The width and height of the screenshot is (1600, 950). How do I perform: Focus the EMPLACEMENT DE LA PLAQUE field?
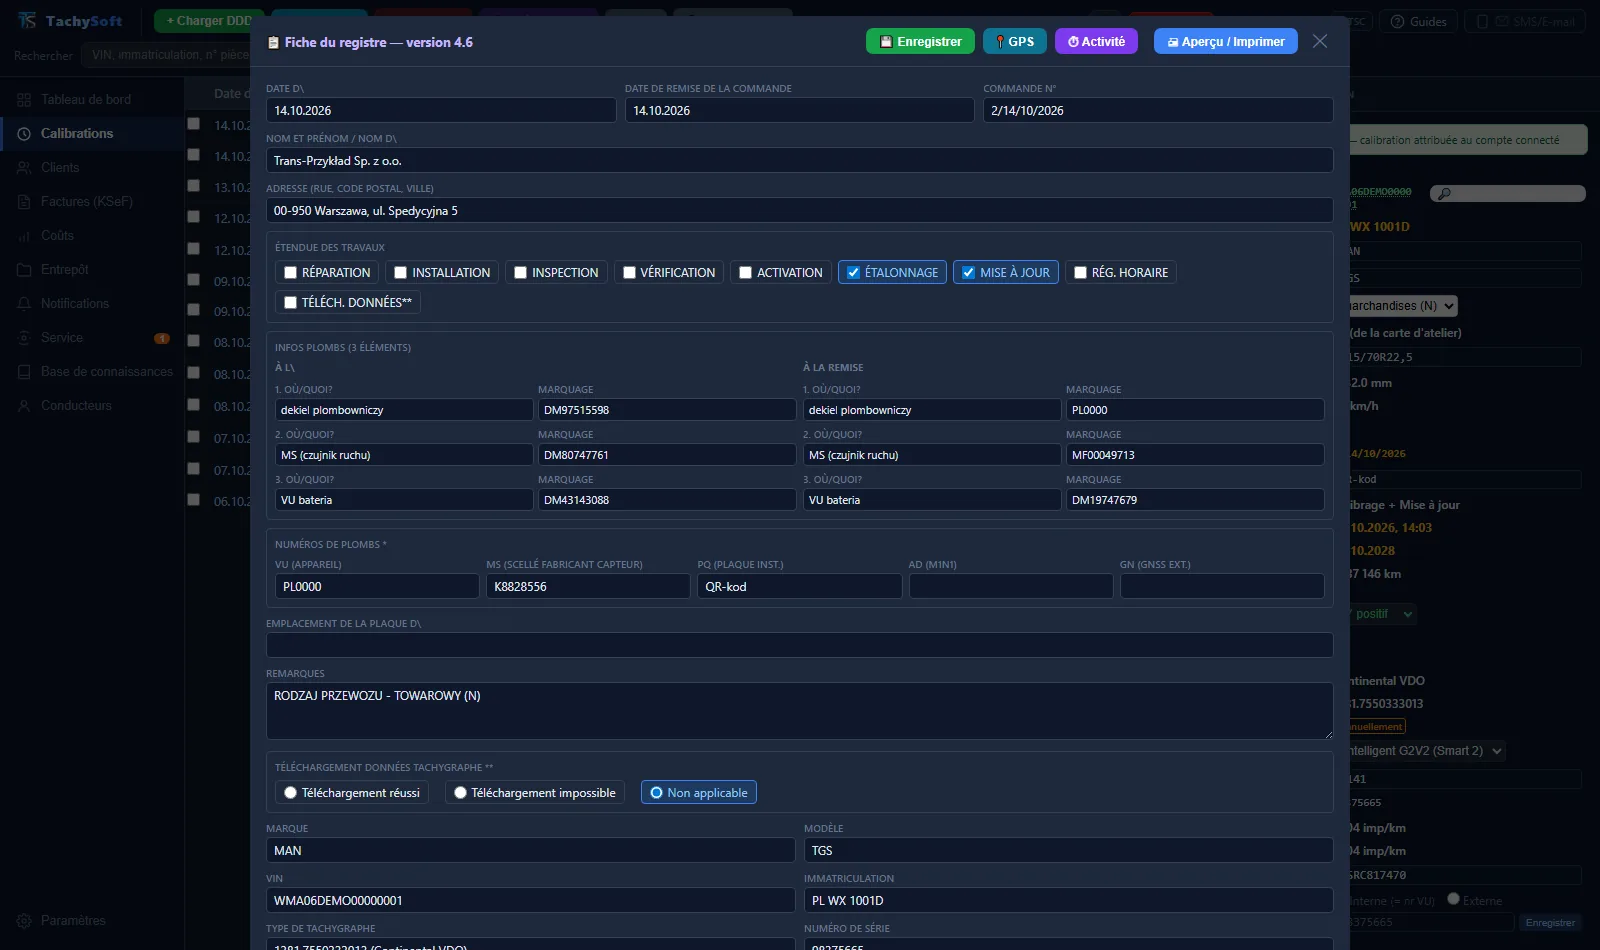[799, 645]
